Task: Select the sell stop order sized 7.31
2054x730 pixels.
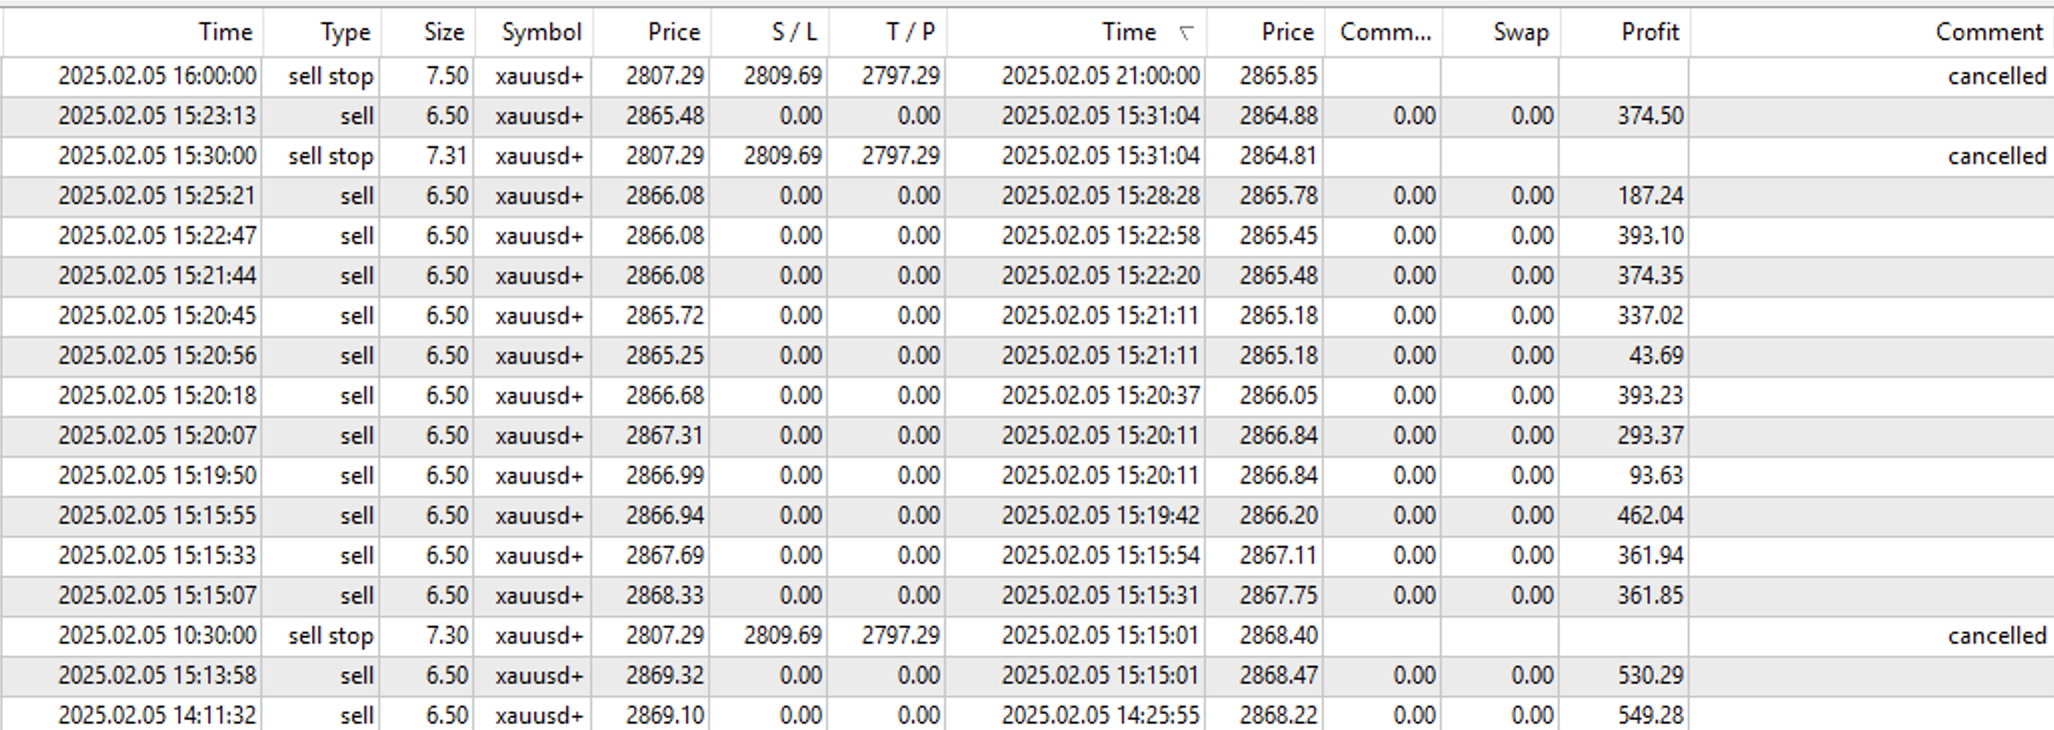Action: [330, 156]
